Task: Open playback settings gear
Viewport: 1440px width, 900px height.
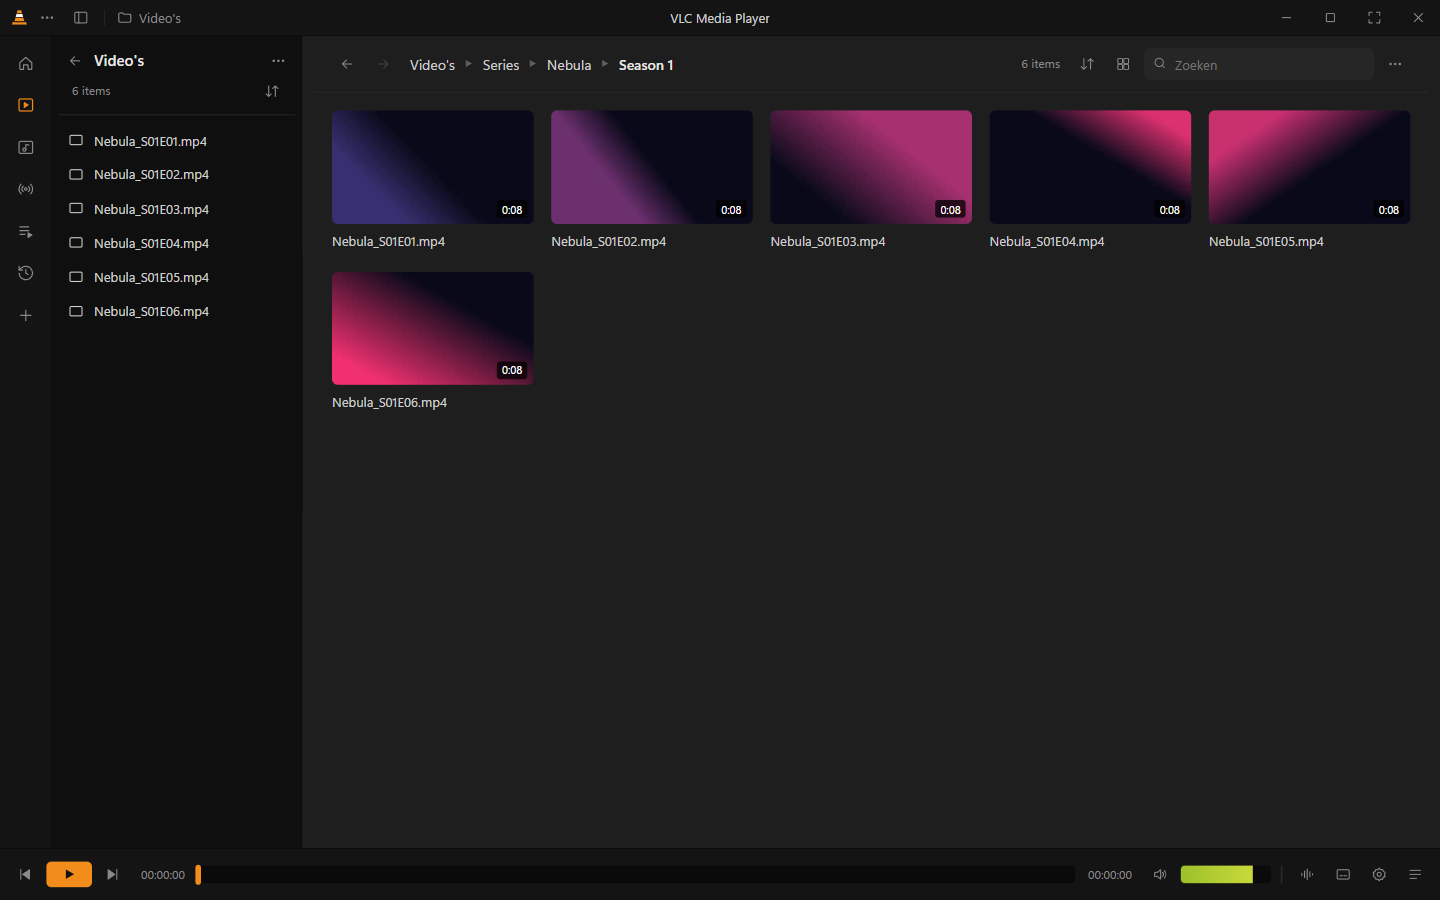Action: tap(1379, 874)
